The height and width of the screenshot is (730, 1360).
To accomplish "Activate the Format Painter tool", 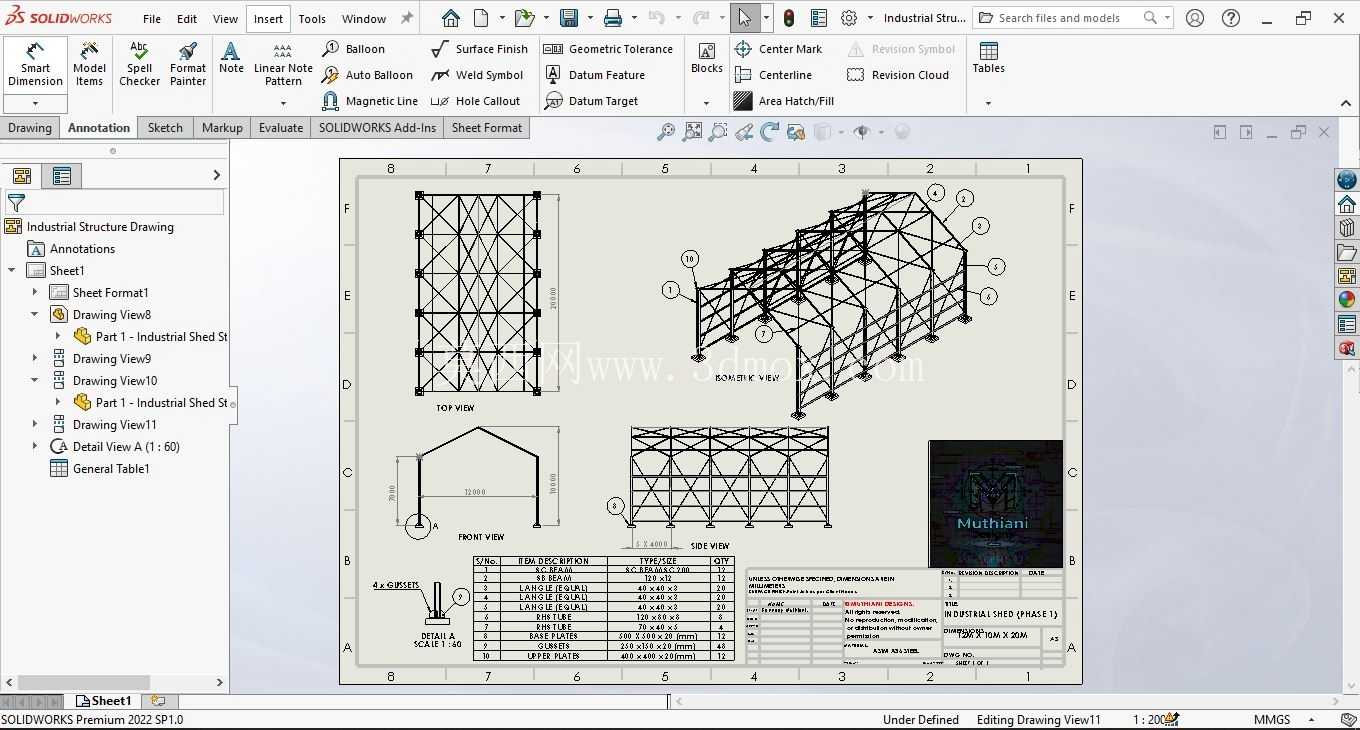I will (187, 65).
